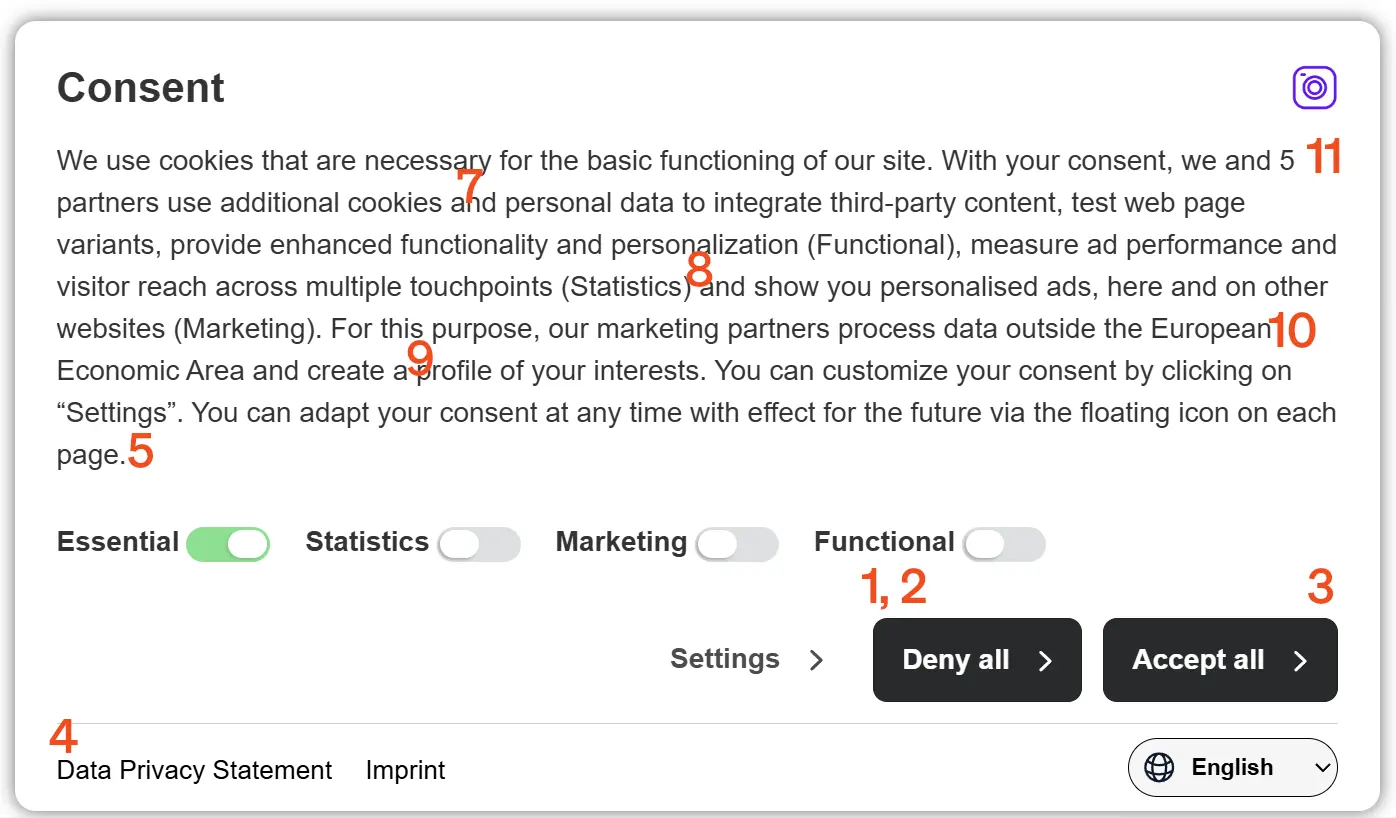The width and height of the screenshot is (1396, 818).
Task: Open the Imprint link
Action: point(405,770)
